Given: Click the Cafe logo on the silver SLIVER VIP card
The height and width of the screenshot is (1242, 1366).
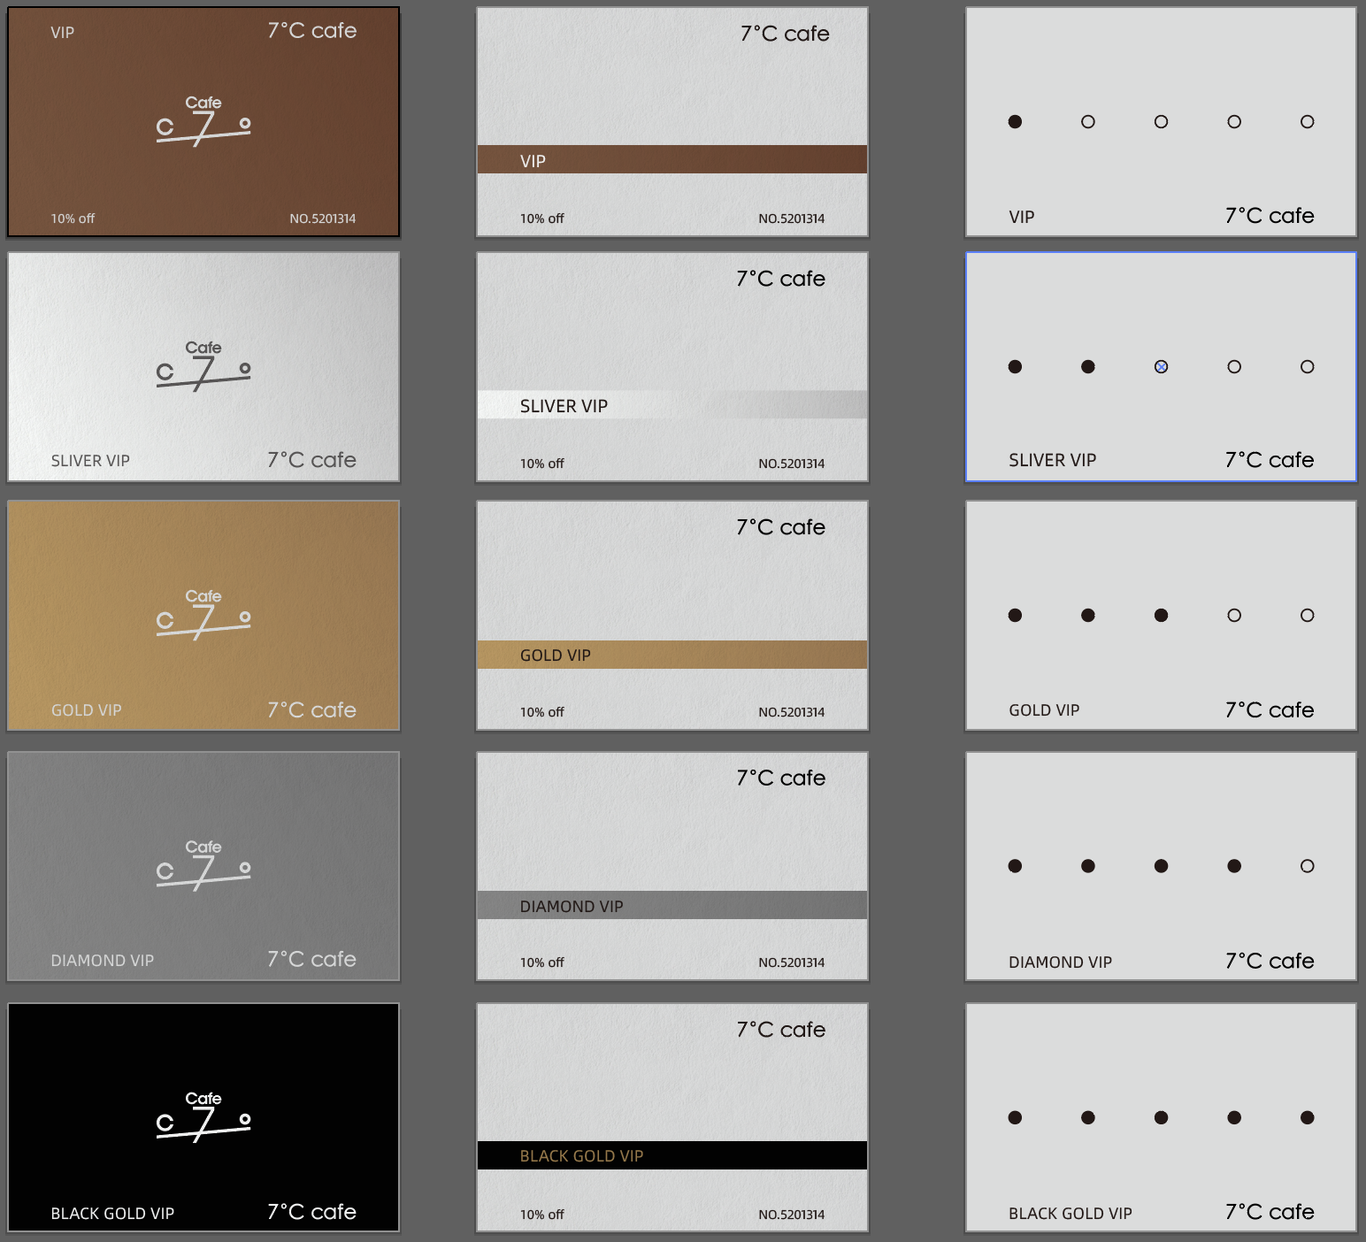Looking at the screenshot, I should (x=203, y=366).
